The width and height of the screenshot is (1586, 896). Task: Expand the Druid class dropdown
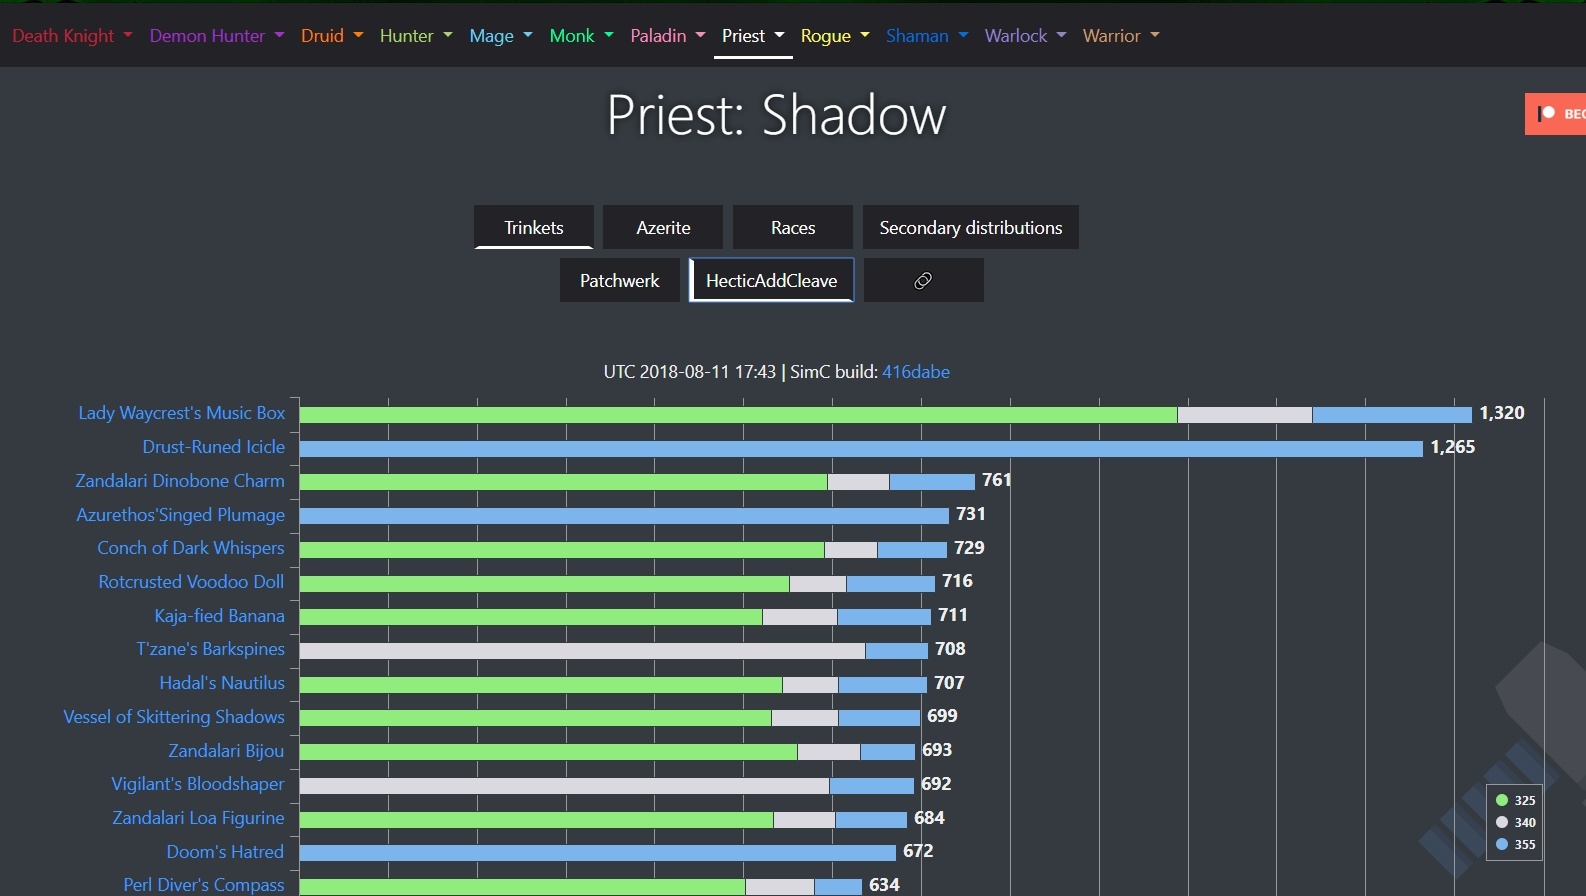click(332, 36)
